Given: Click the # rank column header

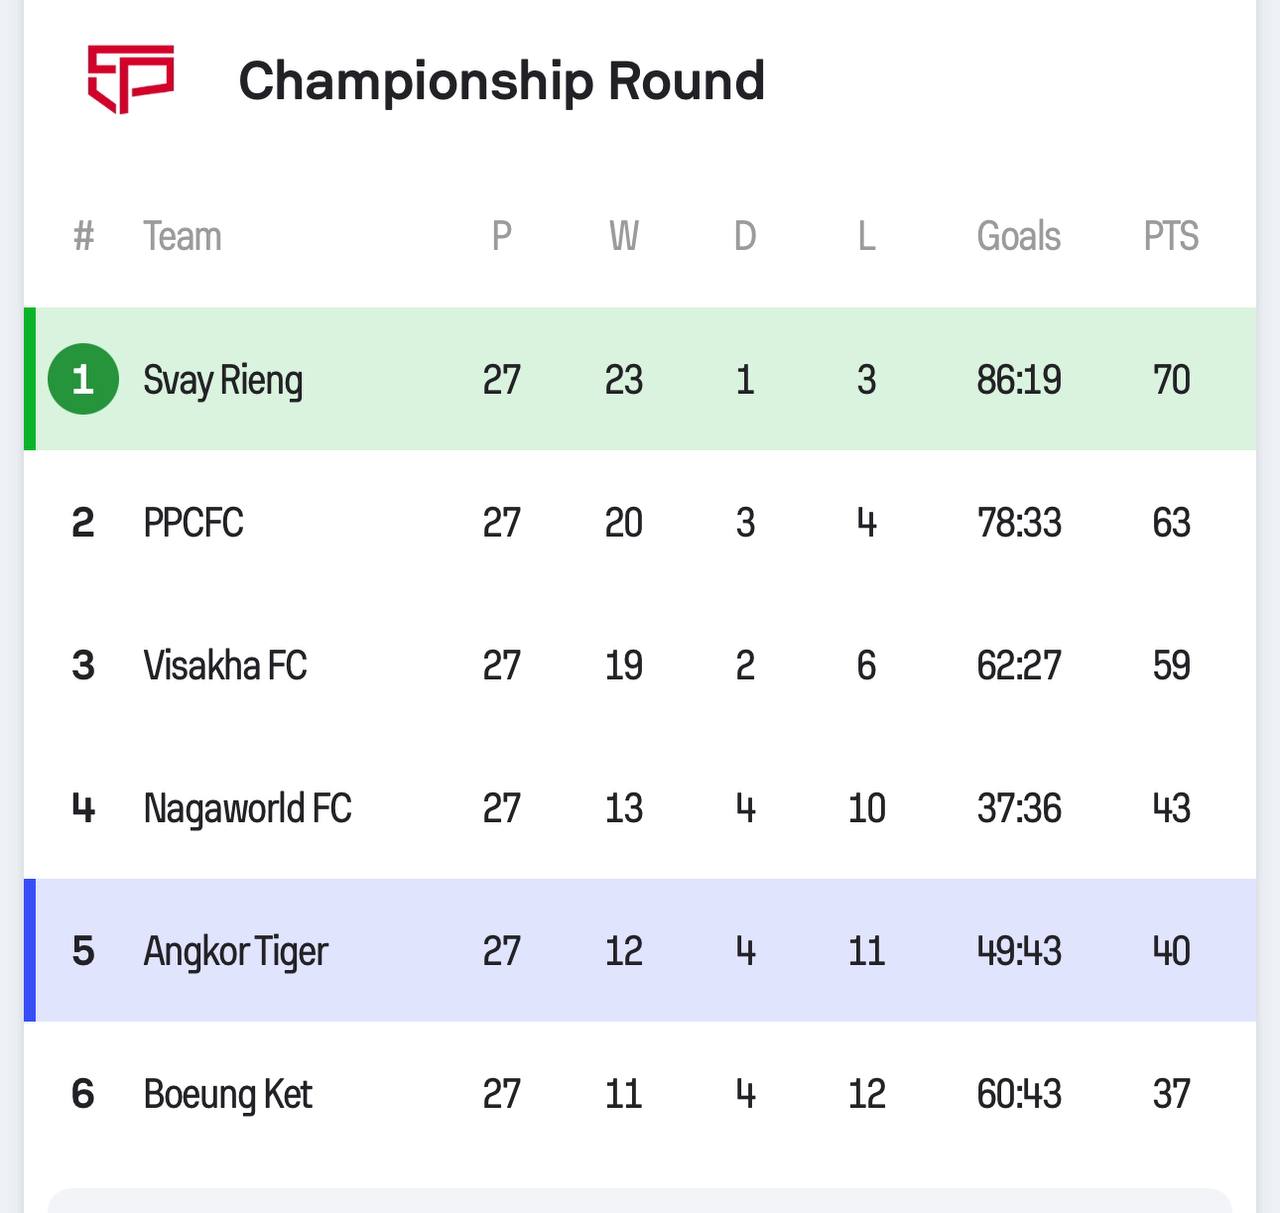Looking at the screenshot, I should click(x=84, y=237).
